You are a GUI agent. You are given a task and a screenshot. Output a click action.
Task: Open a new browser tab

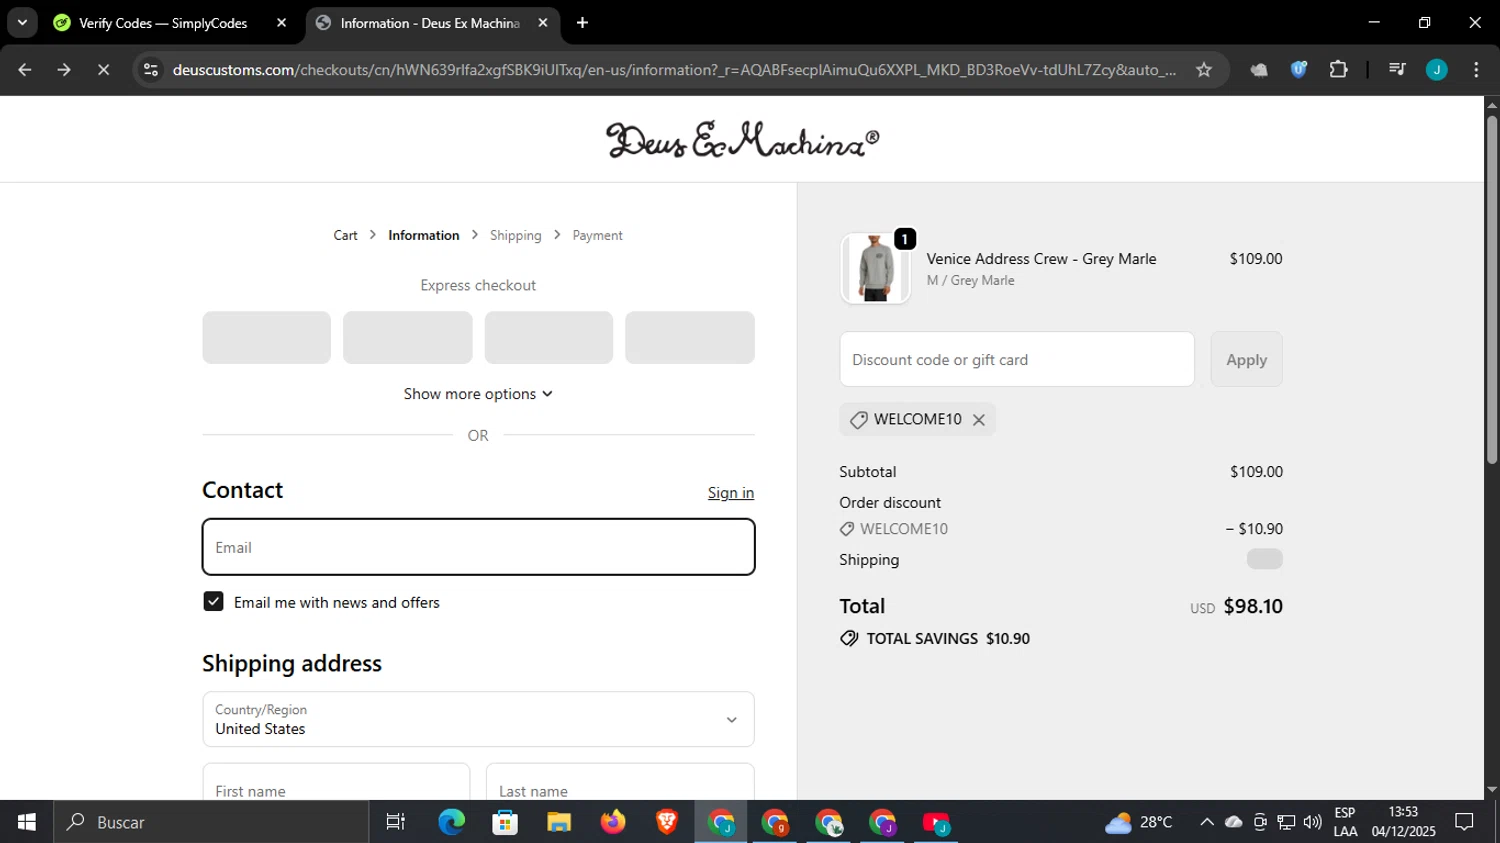pyautogui.click(x=582, y=23)
